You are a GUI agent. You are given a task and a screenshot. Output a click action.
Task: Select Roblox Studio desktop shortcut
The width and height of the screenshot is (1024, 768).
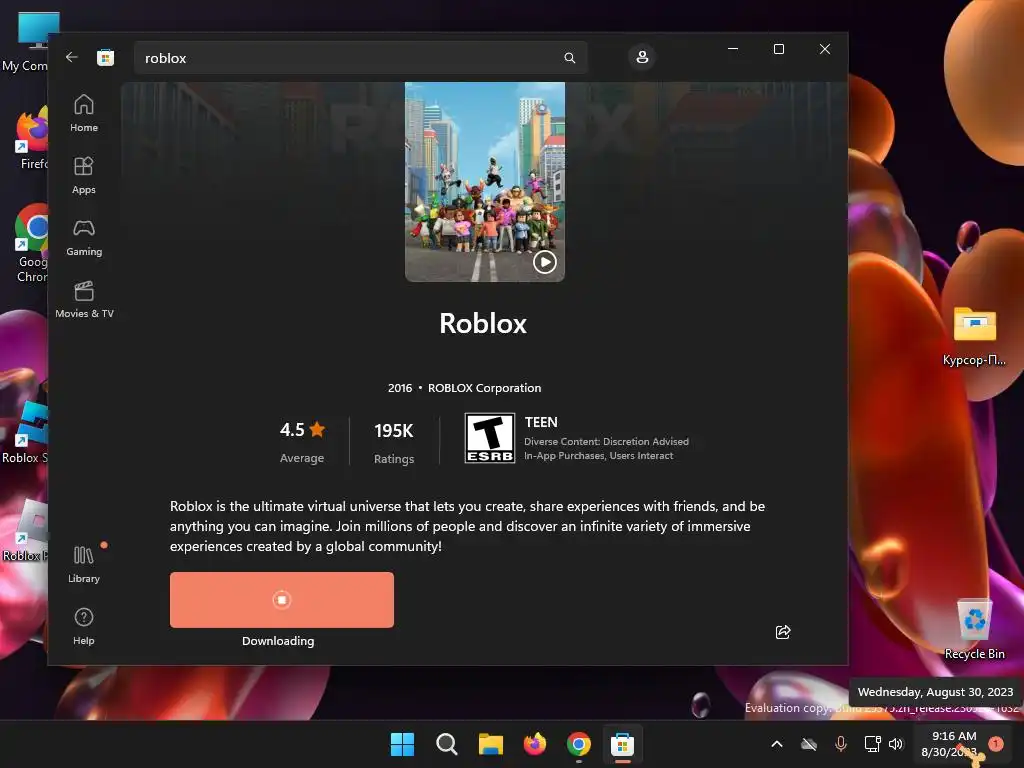(x=25, y=432)
